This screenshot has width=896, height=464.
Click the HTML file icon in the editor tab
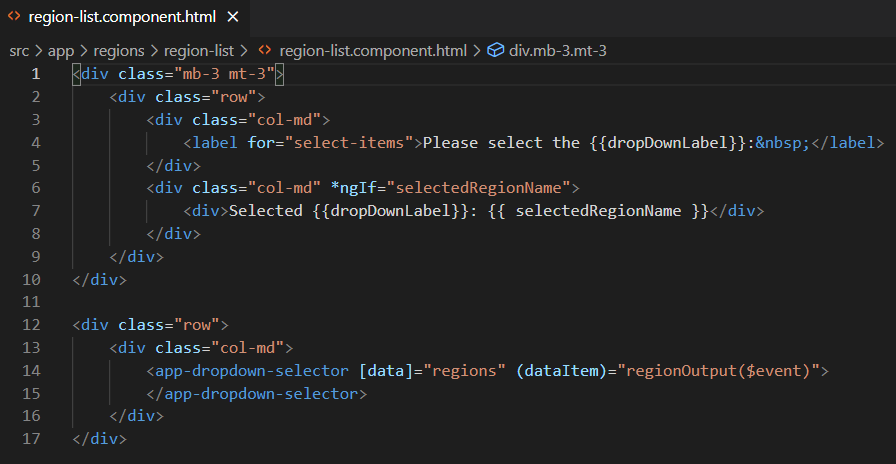(x=14, y=18)
